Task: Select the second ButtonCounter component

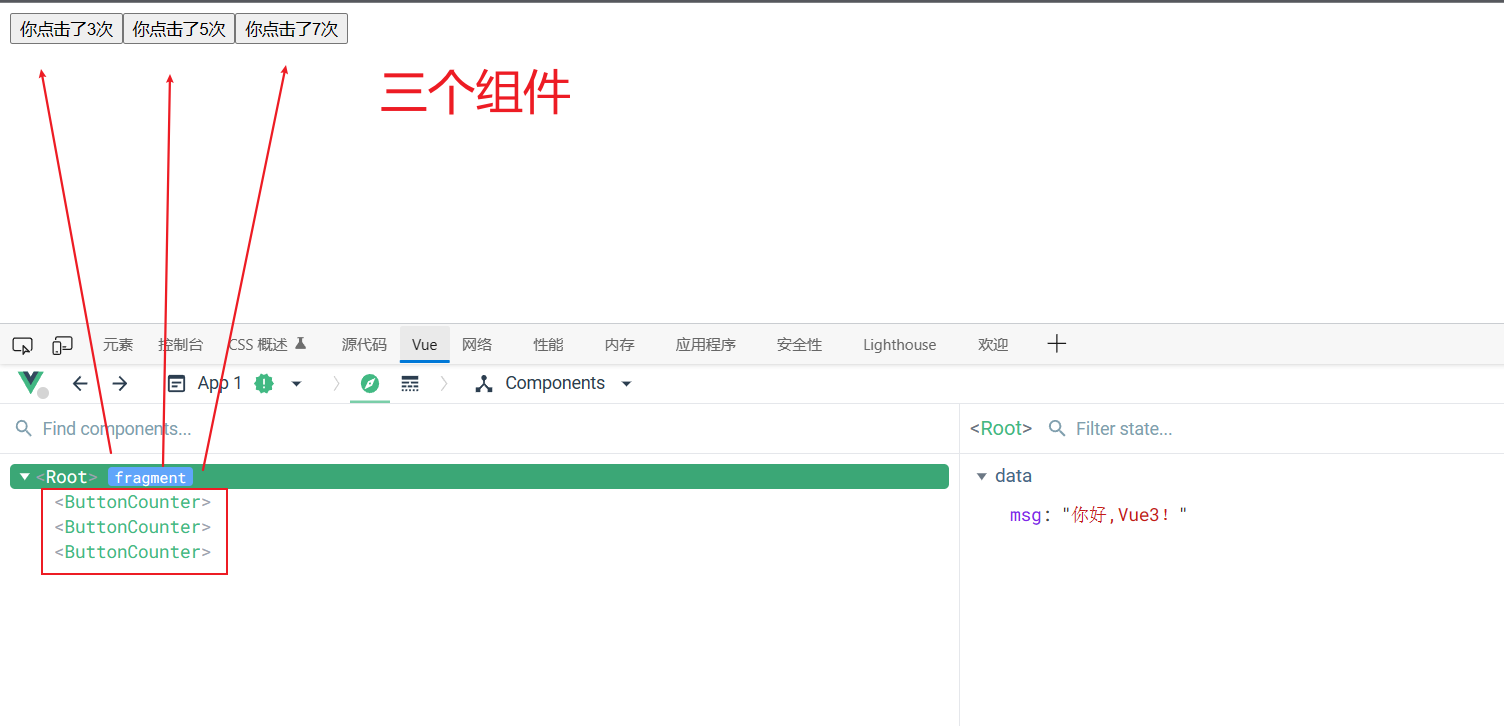Action: 133,527
